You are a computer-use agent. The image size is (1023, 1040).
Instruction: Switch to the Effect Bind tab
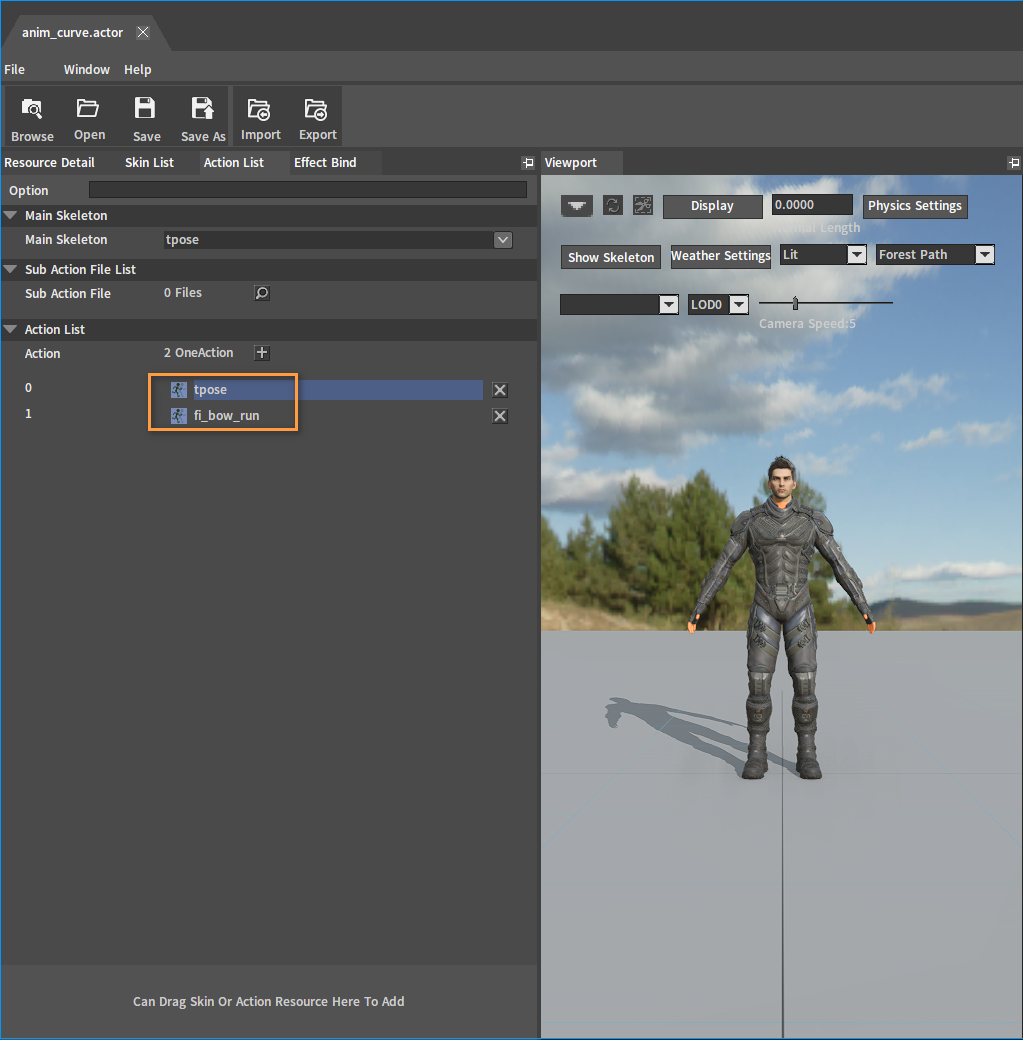[x=325, y=162]
